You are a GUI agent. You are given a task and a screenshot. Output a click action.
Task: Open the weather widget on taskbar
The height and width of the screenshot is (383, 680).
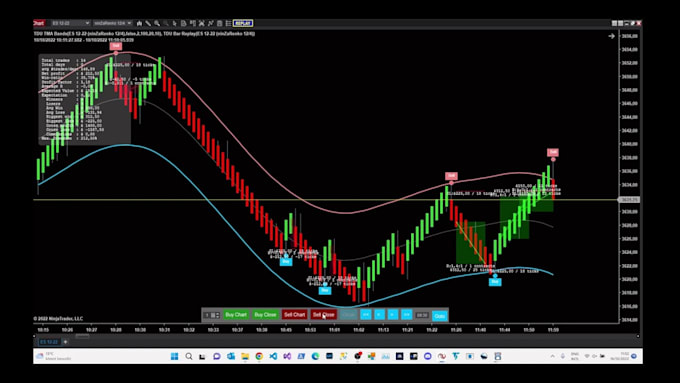(x=54, y=356)
